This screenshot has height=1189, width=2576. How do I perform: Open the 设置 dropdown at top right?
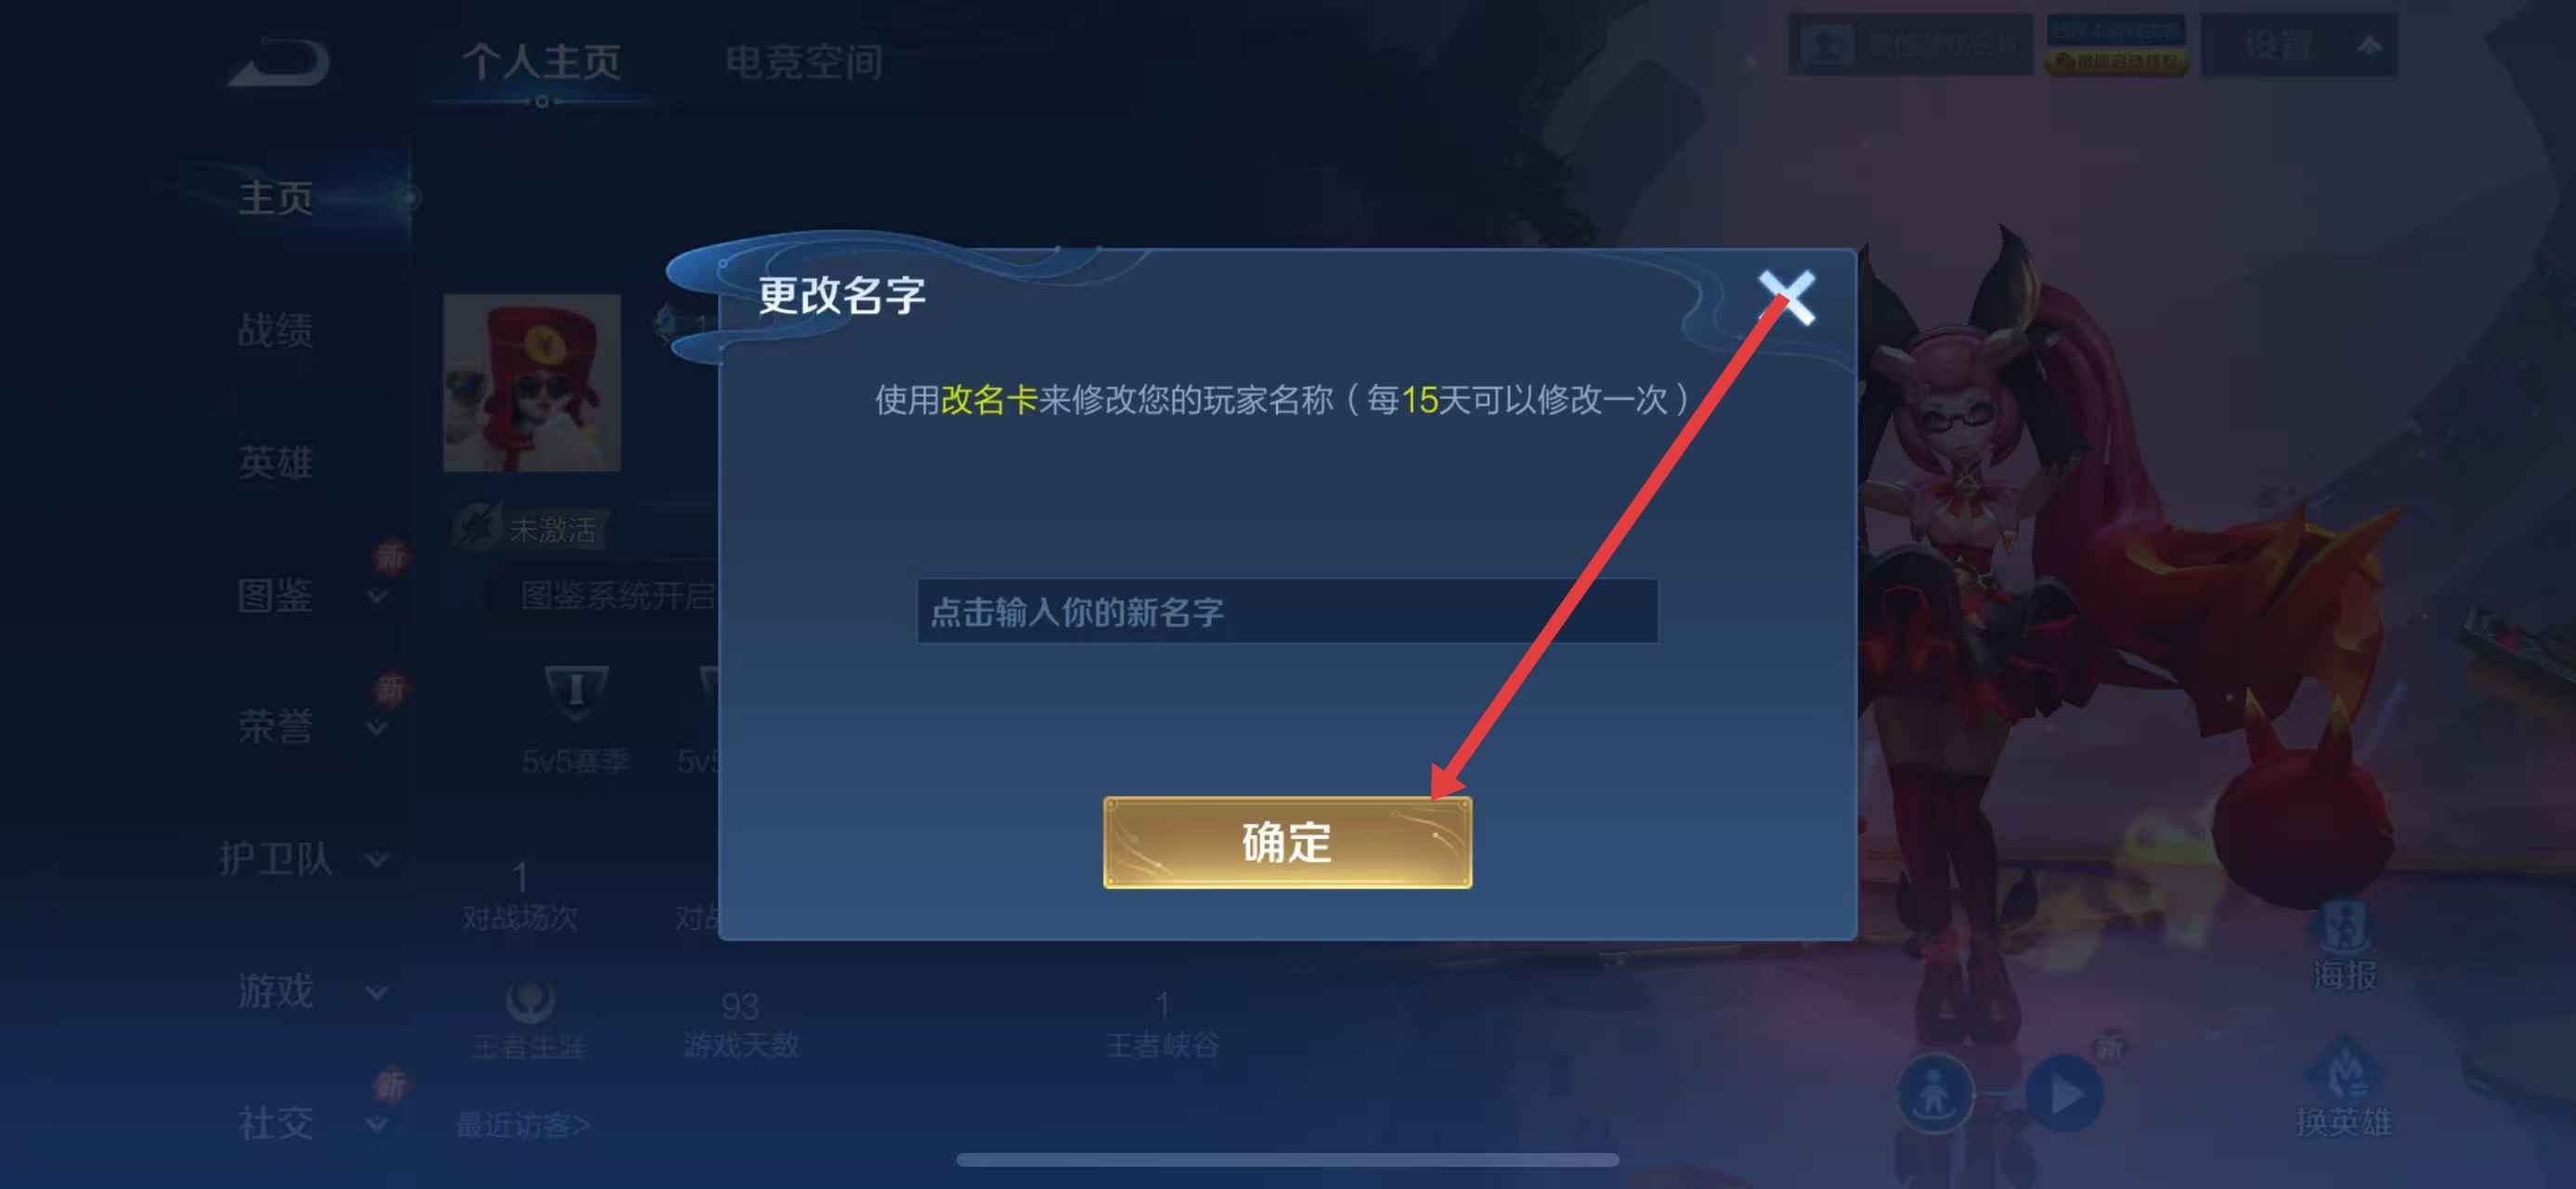click(x=2298, y=45)
